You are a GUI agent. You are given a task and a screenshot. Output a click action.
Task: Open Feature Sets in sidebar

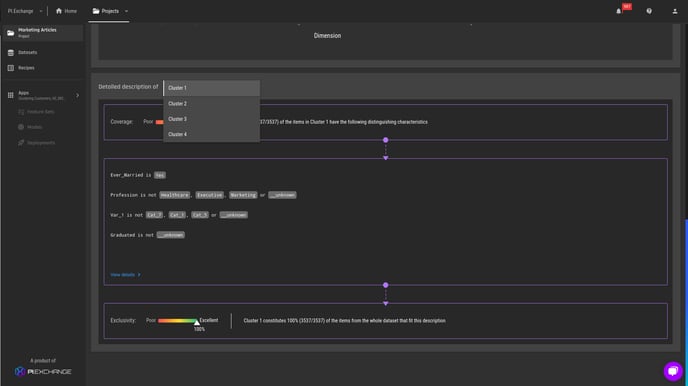pyautogui.click(x=40, y=112)
